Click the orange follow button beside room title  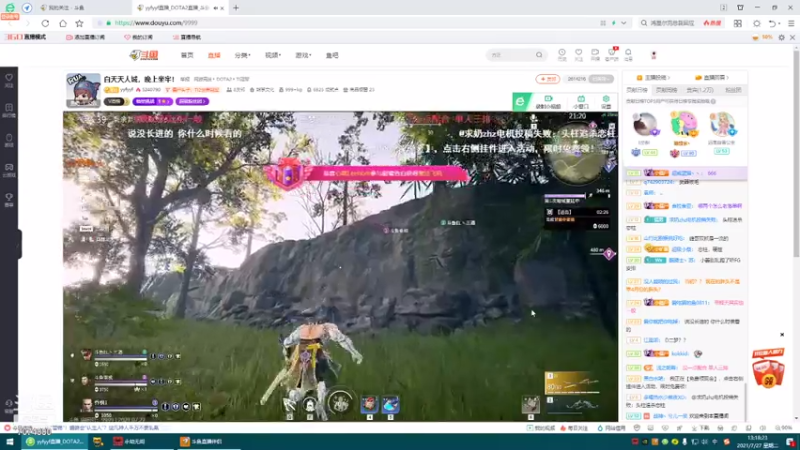[547, 79]
